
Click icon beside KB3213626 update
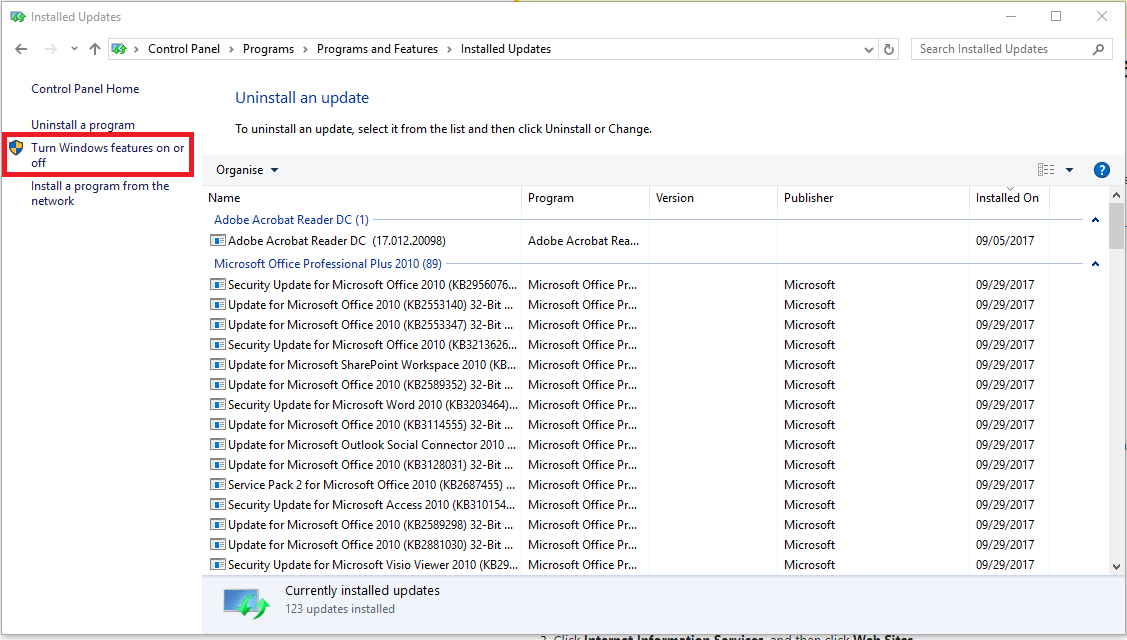tap(217, 344)
